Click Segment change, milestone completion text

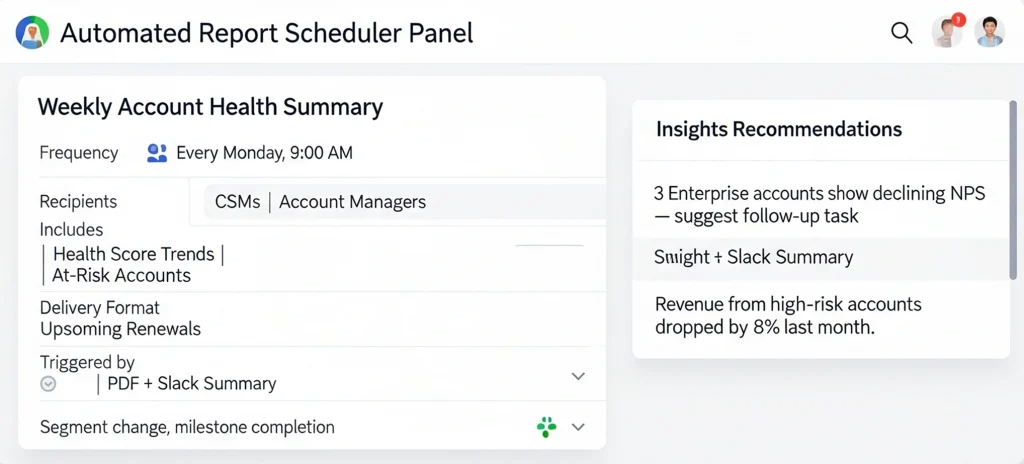pyautogui.click(x=187, y=427)
